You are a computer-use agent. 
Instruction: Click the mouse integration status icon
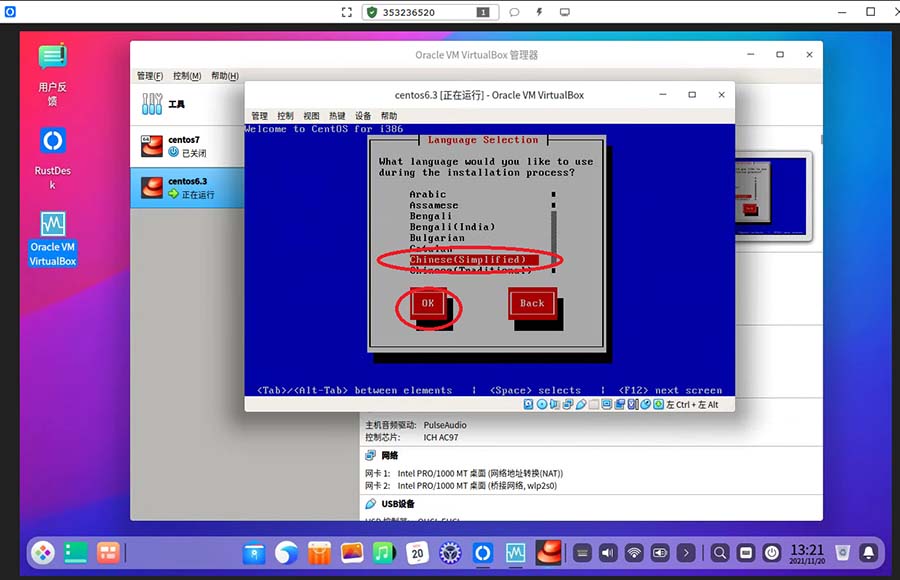point(645,404)
